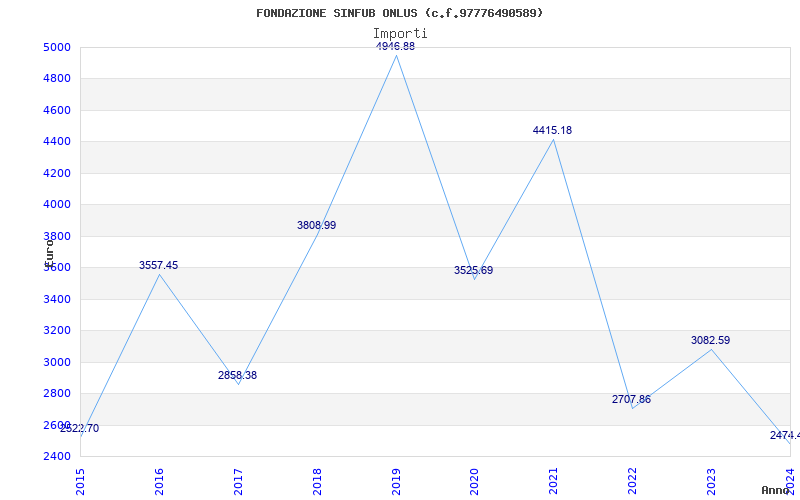This screenshot has height=500, width=800.
Task: Click the 3525.69 data label at 2020
Action: click(473, 270)
